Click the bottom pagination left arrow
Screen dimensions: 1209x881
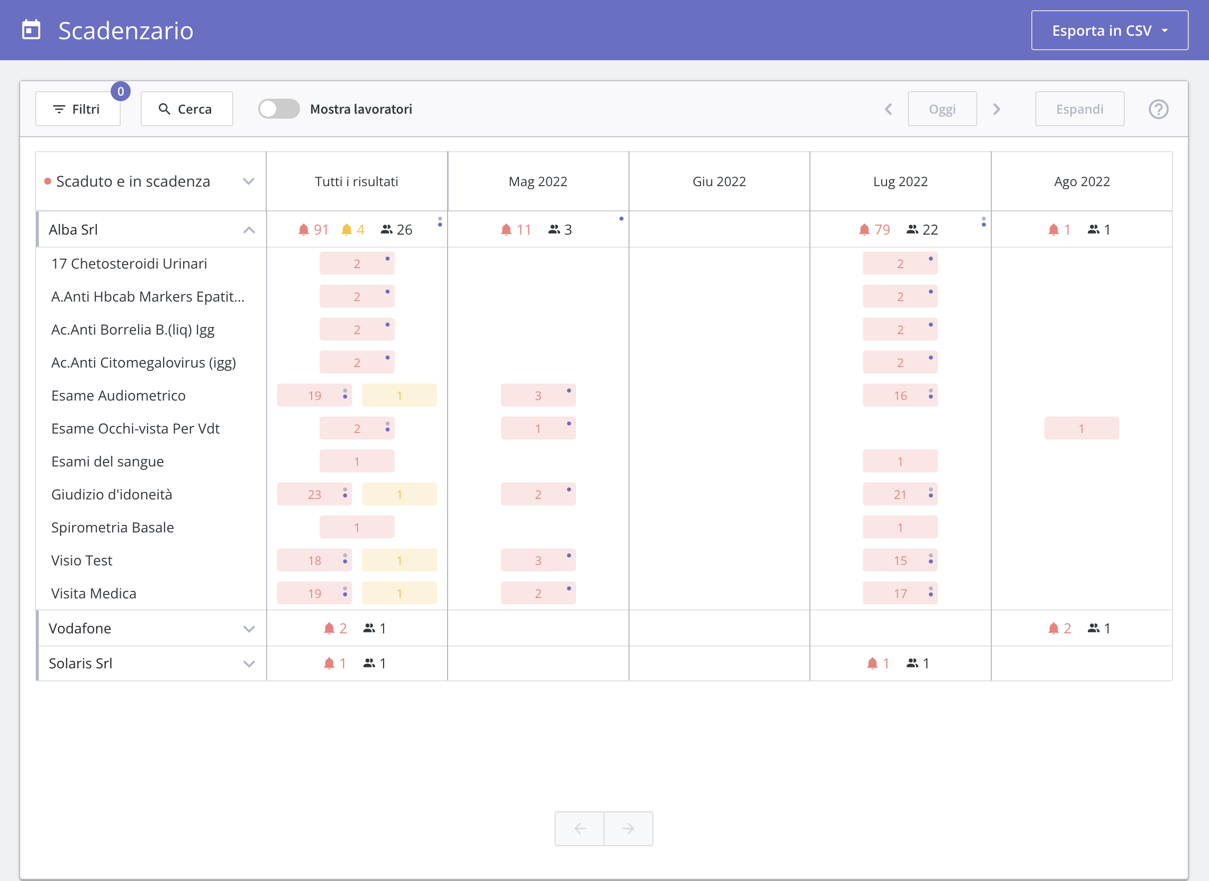coord(580,828)
